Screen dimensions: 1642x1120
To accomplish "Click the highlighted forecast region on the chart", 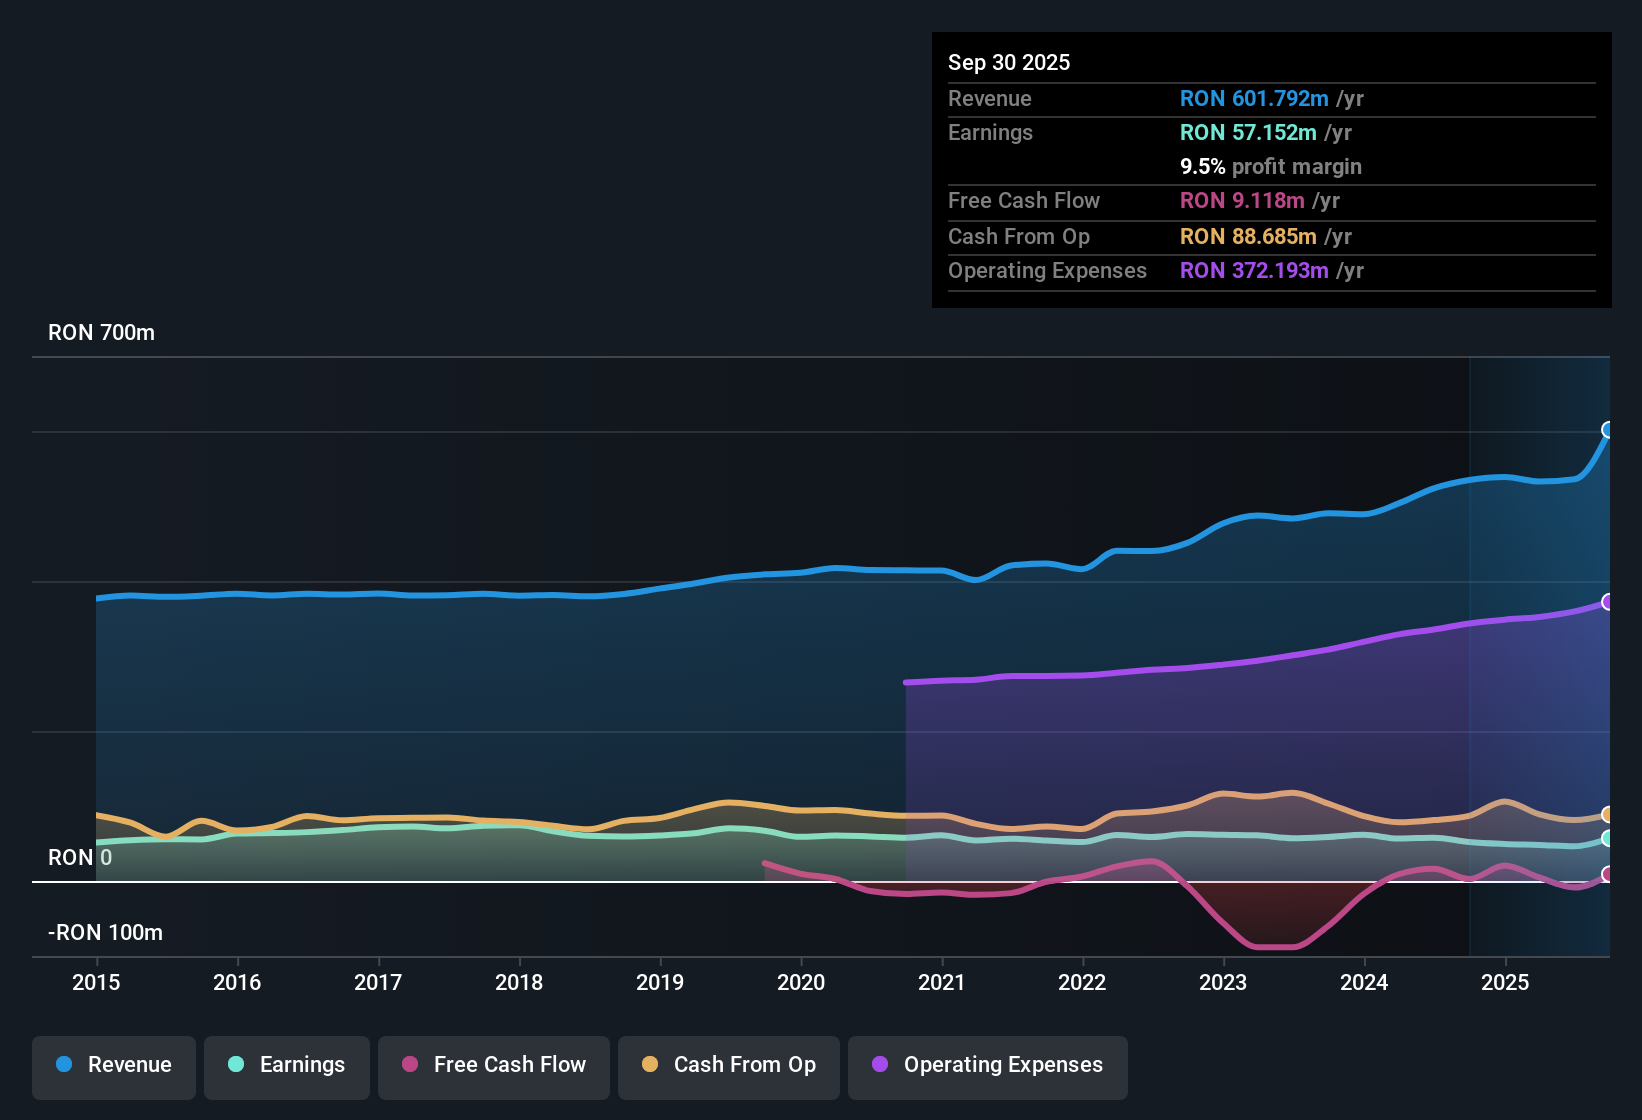I will (x=1540, y=650).
